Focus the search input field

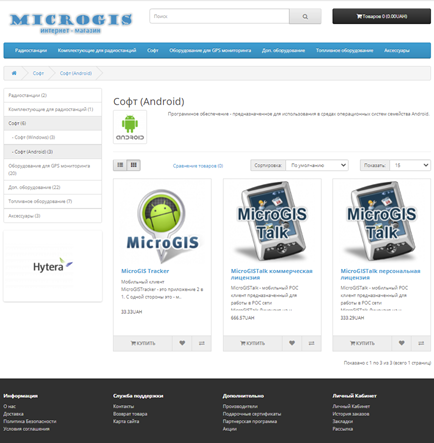click(x=220, y=16)
